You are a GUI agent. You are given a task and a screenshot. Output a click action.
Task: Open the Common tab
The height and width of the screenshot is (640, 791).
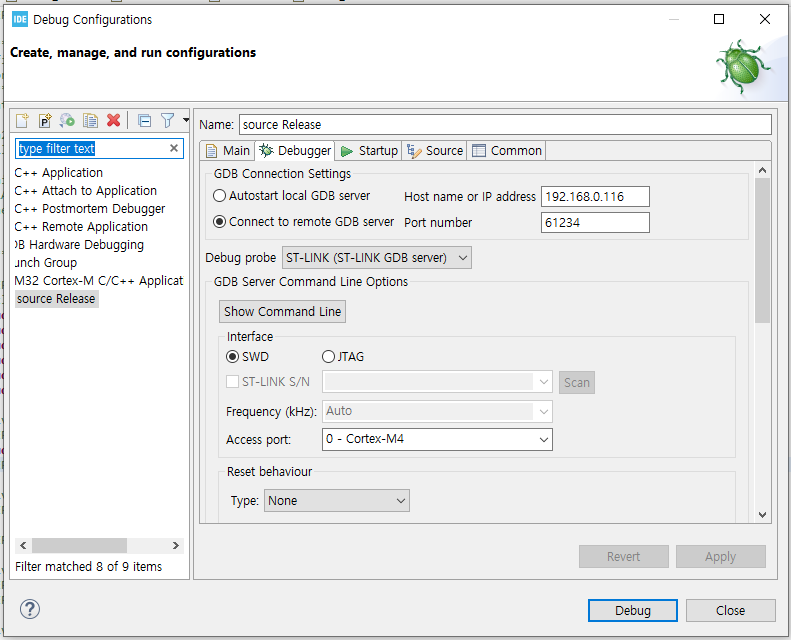(507, 151)
